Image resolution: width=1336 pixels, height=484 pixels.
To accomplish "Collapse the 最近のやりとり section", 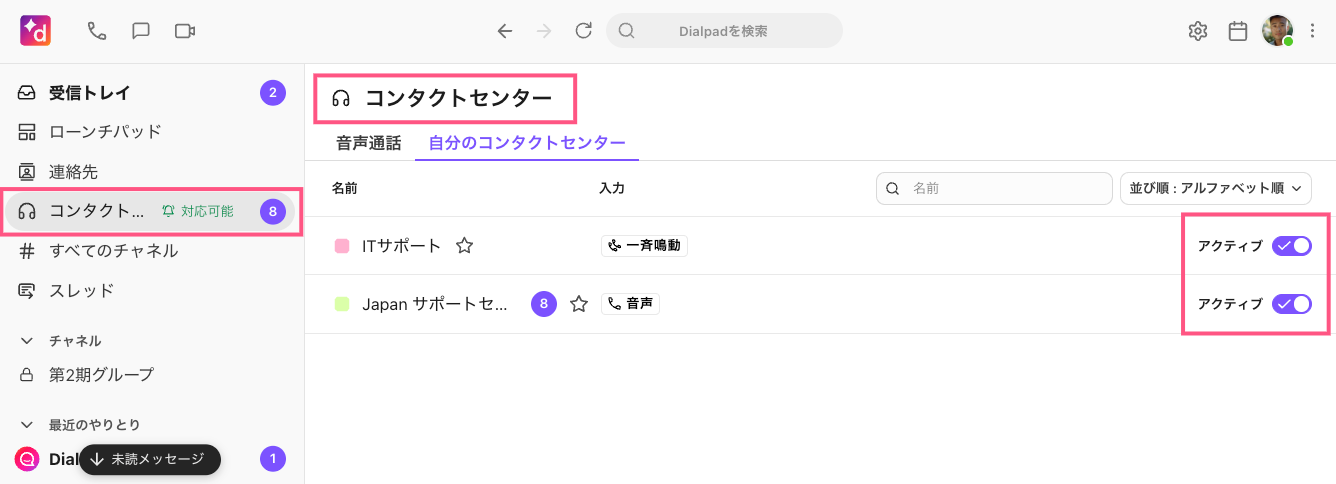I will (27, 425).
